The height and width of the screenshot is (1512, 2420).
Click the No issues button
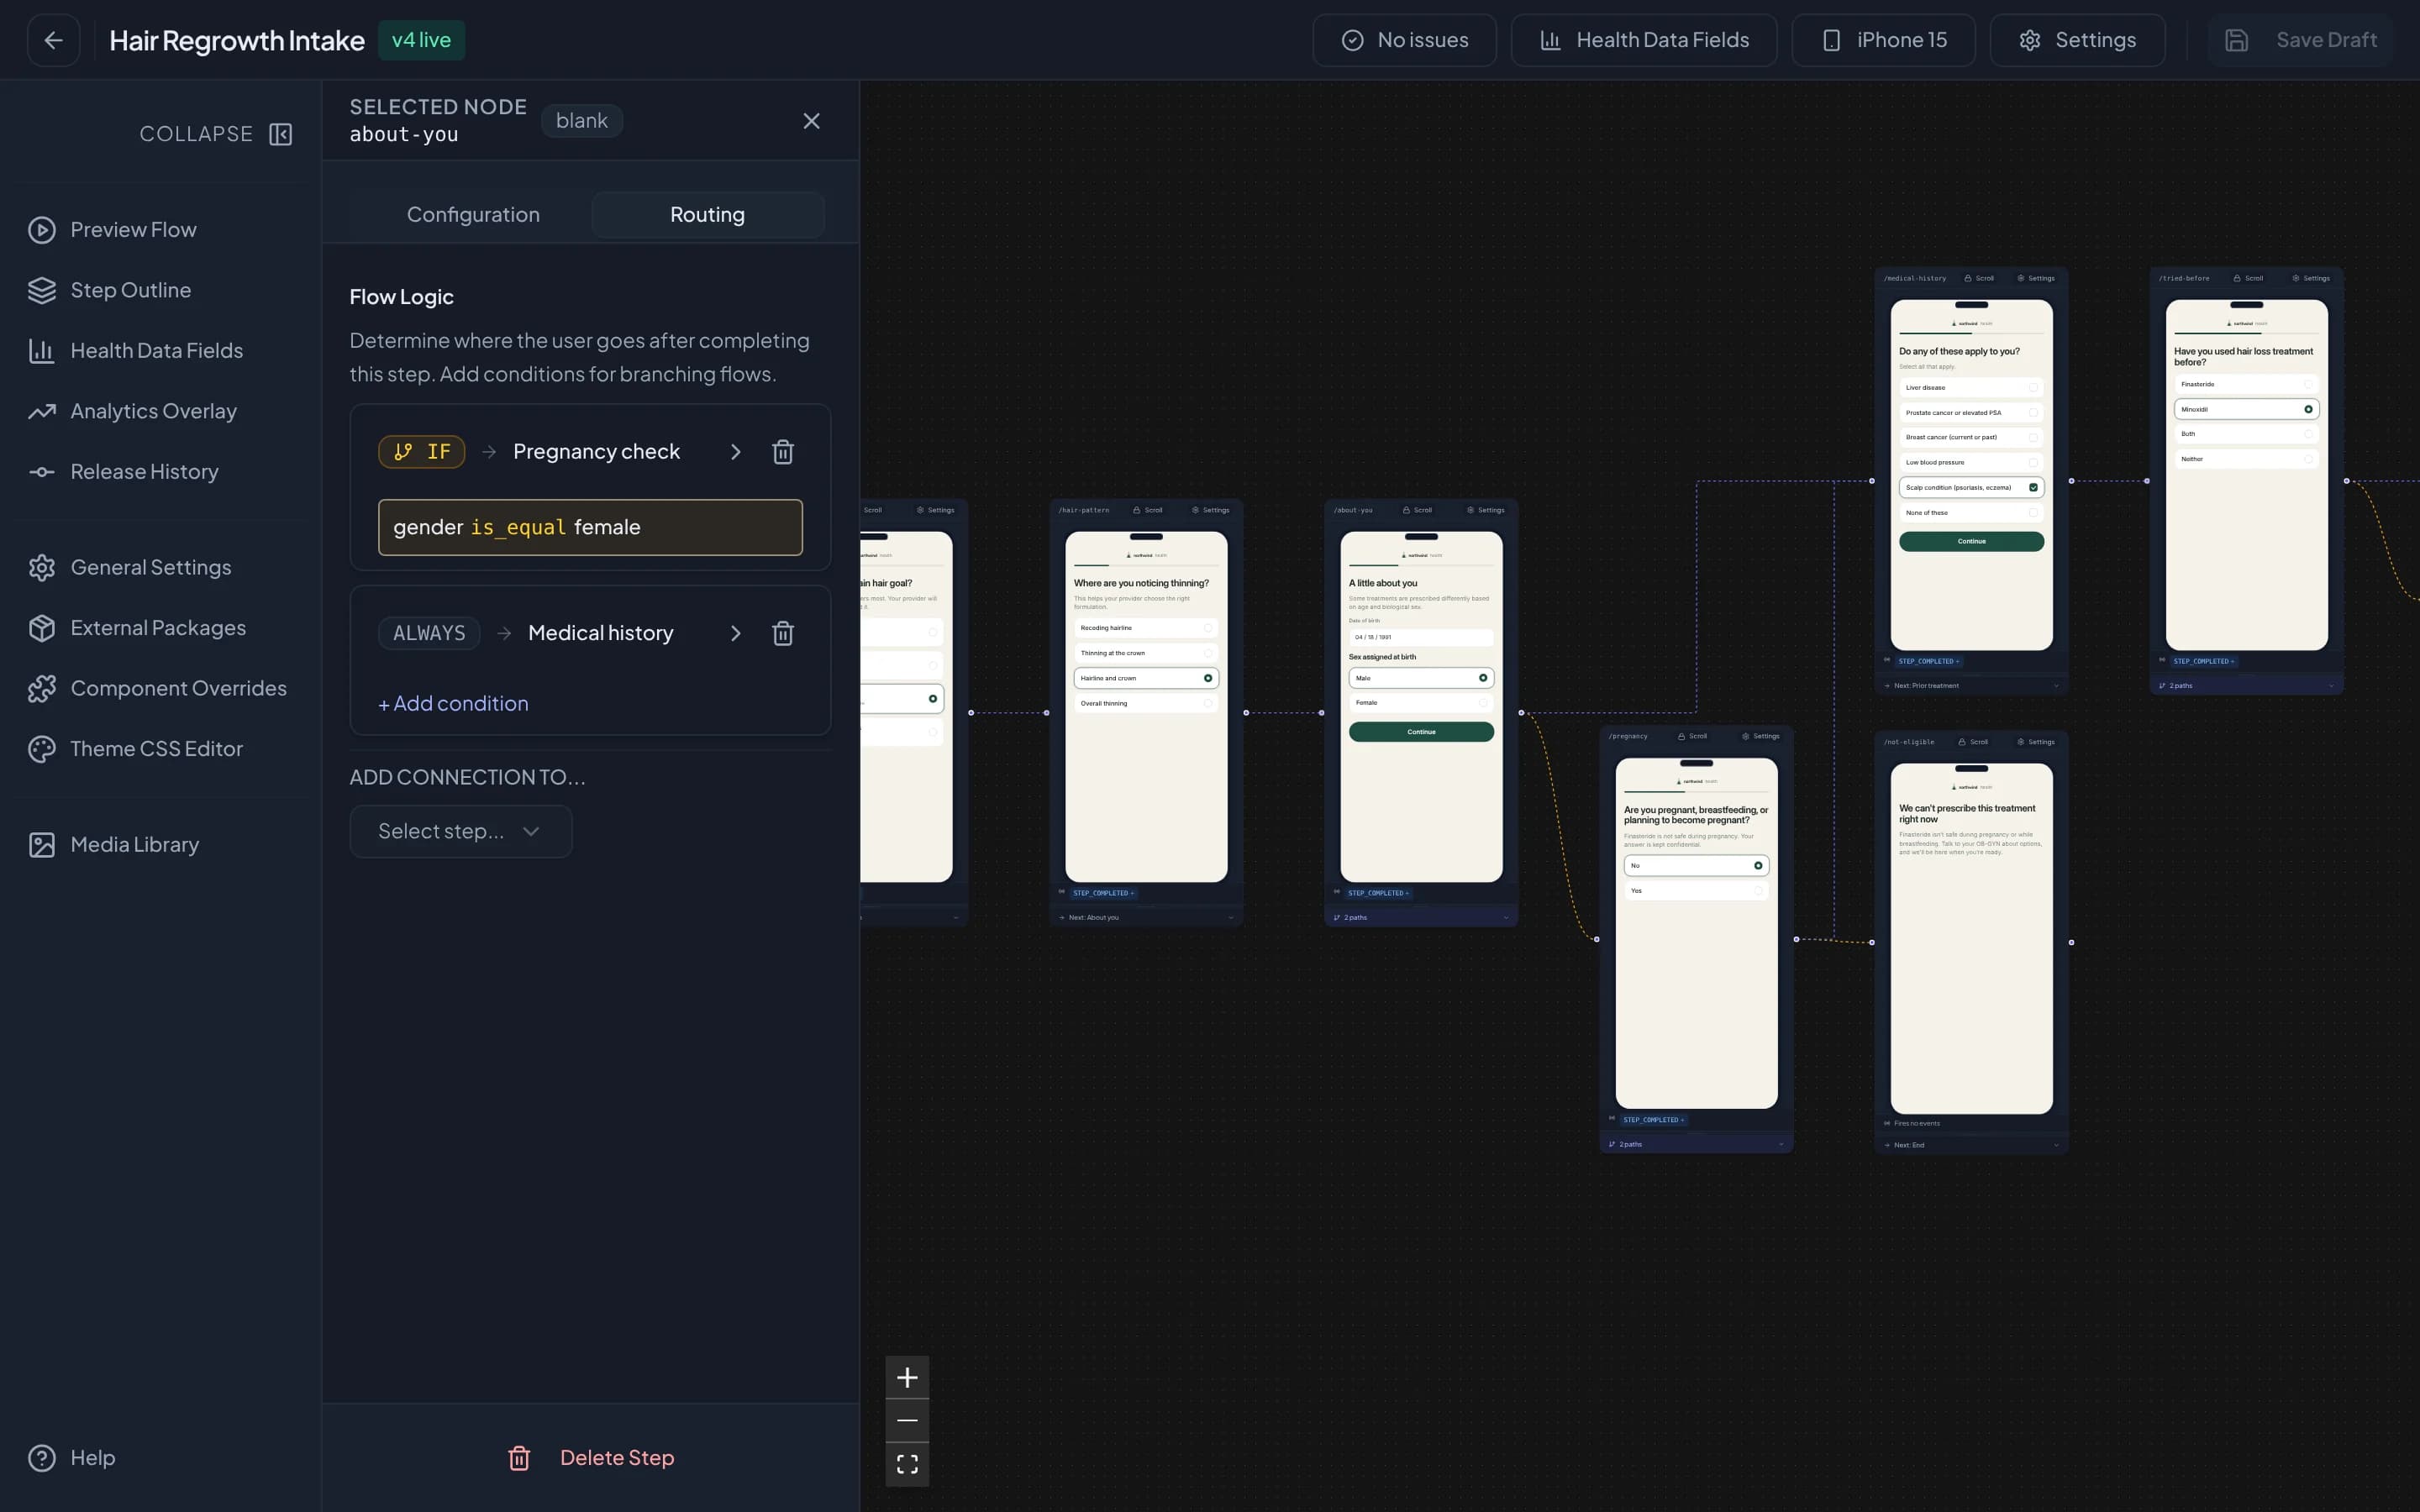[x=1404, y=40]
